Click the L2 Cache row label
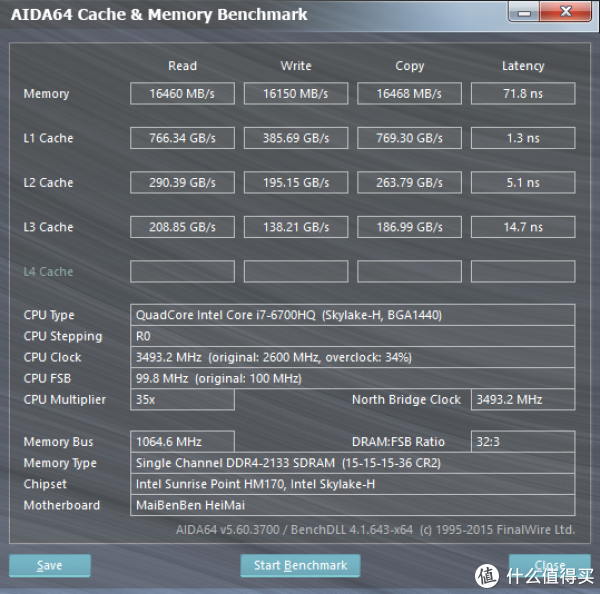600x594 pixels. (x=48, y=183)
